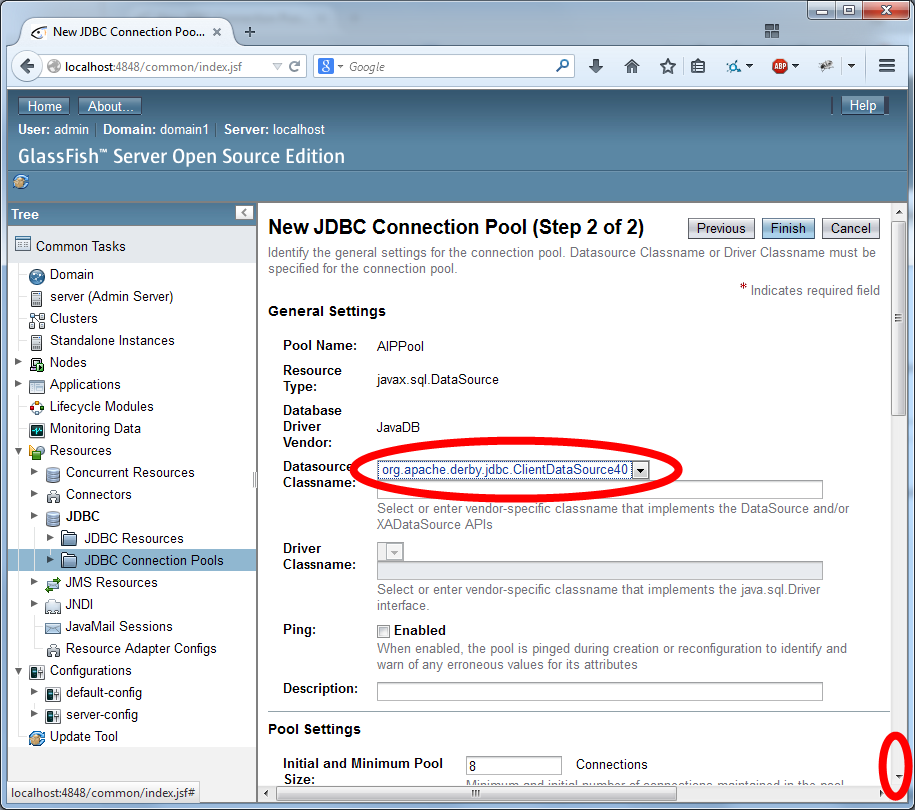Open the Help button in the header
This screenshot has height=810, width=915.
point(862,106)
